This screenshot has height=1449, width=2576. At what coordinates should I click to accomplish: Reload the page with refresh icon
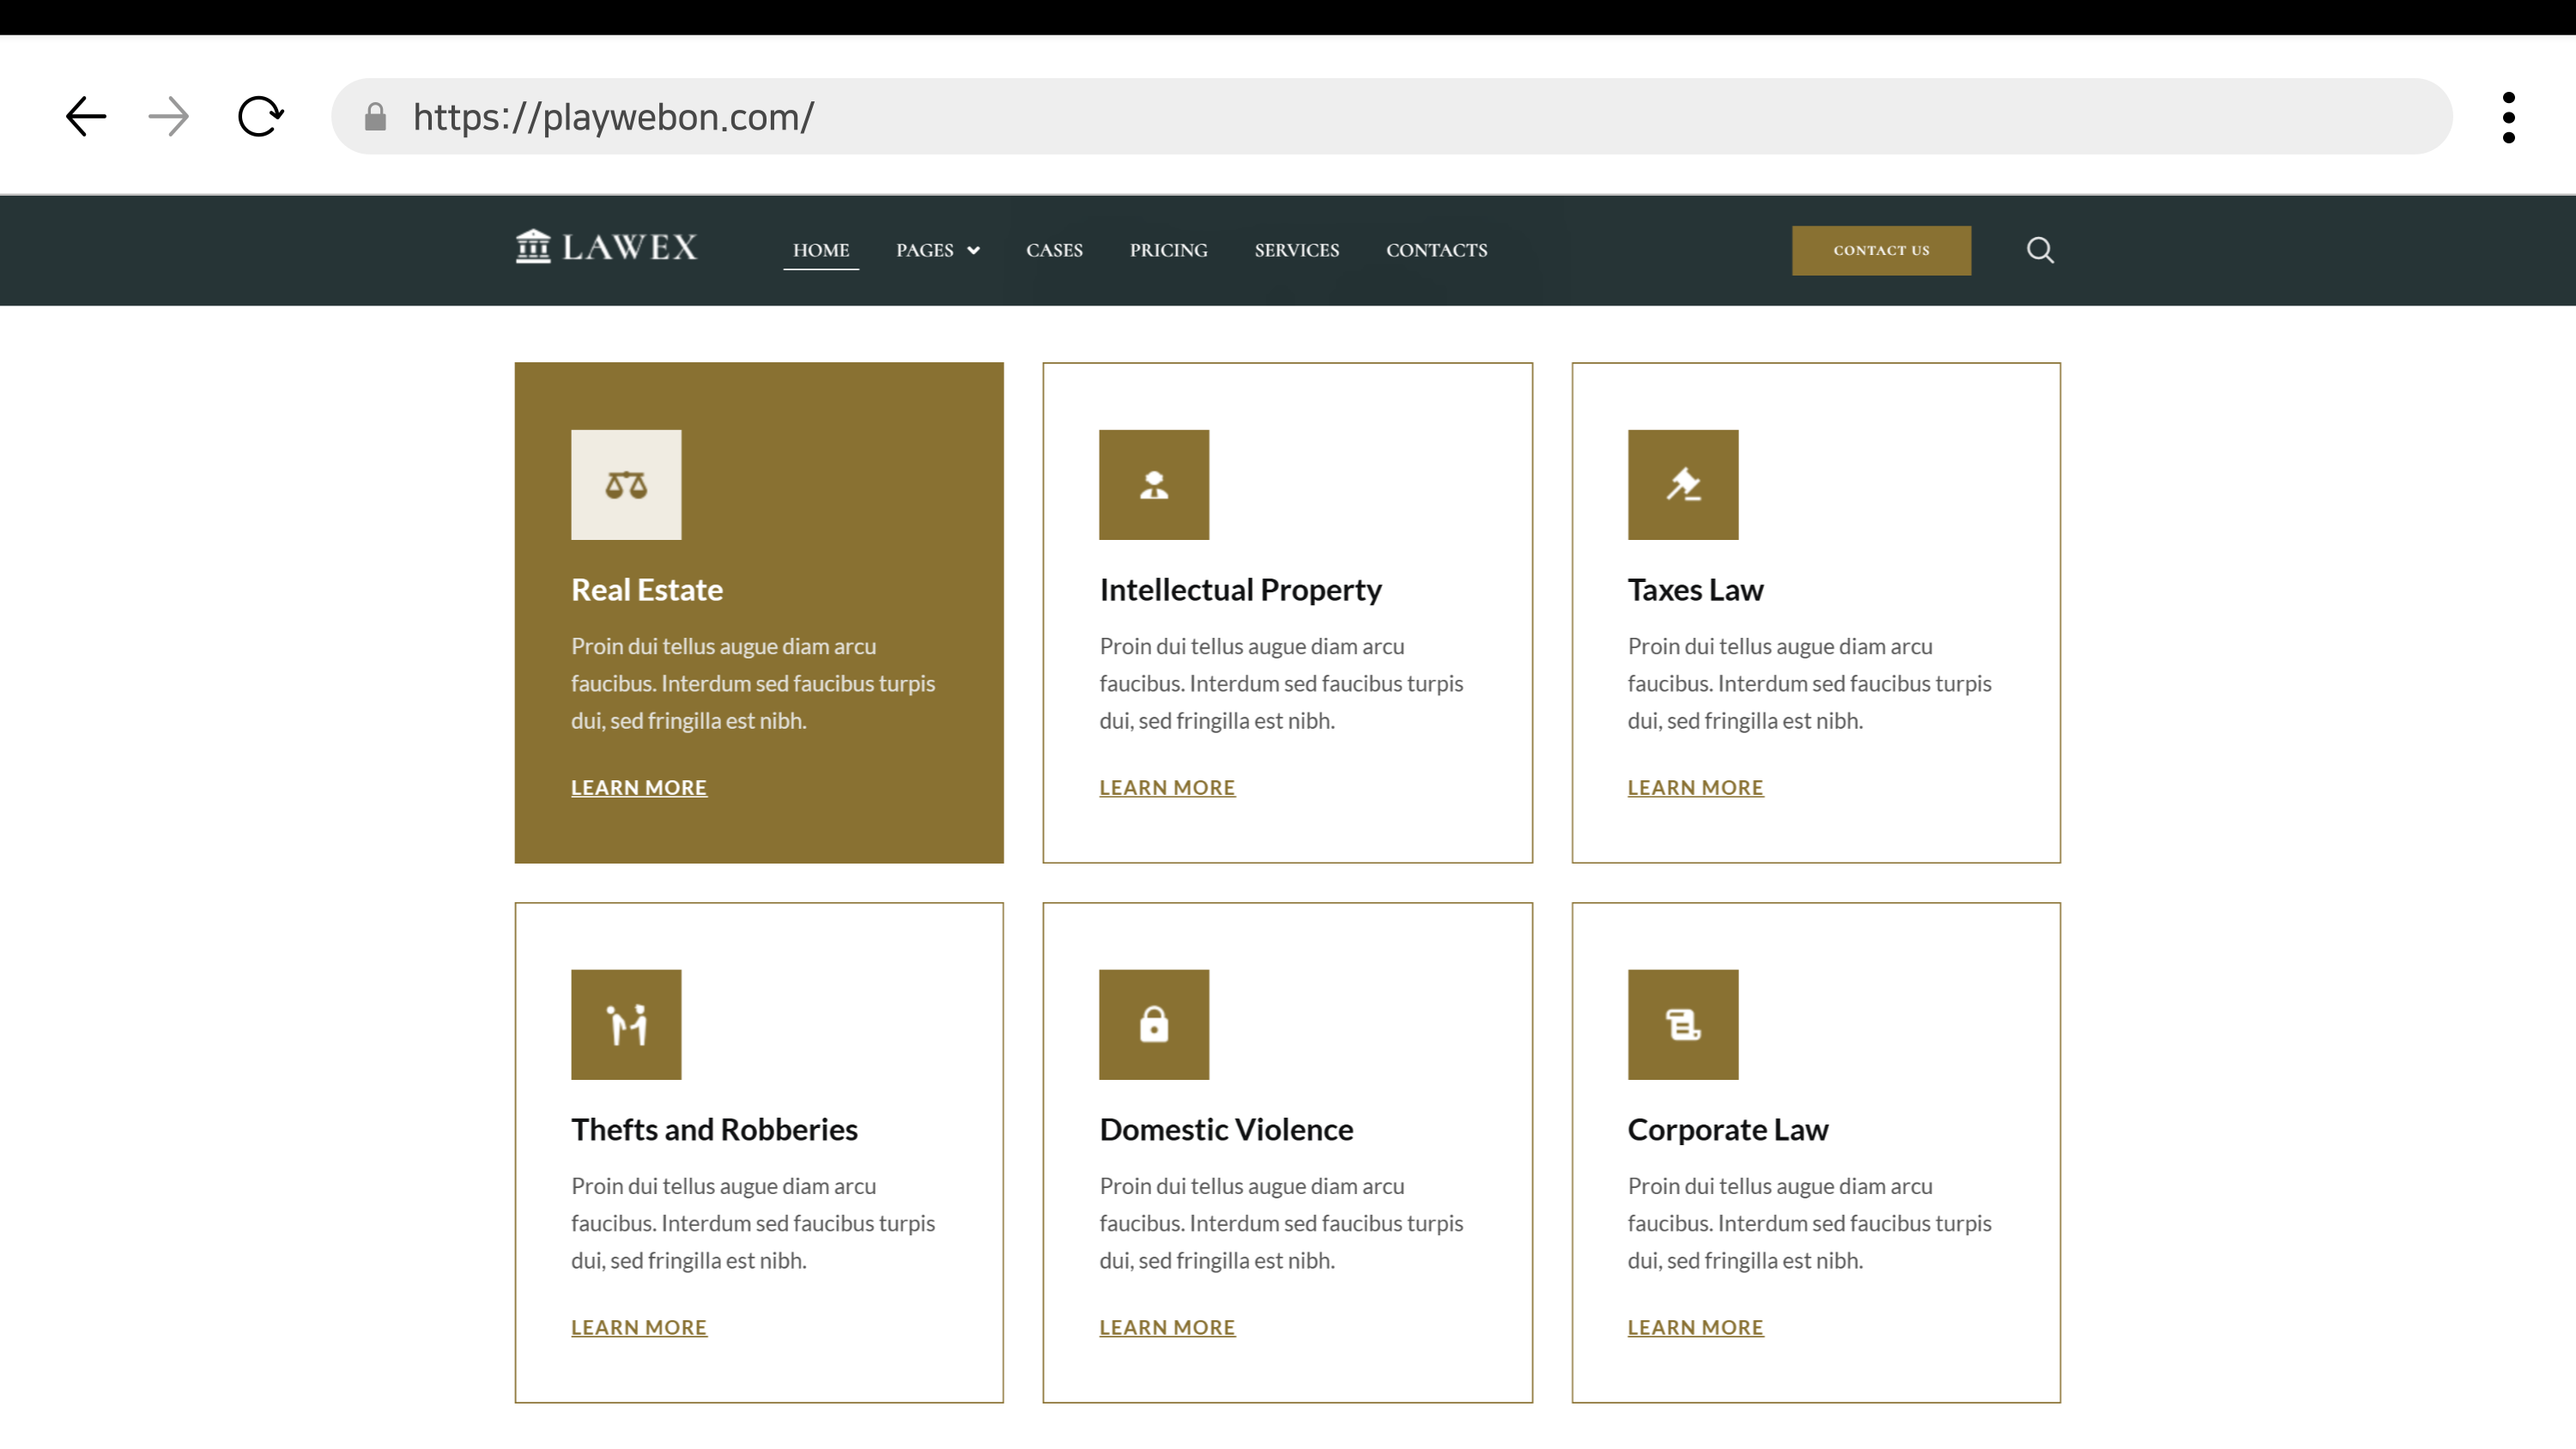pos(260,117)
